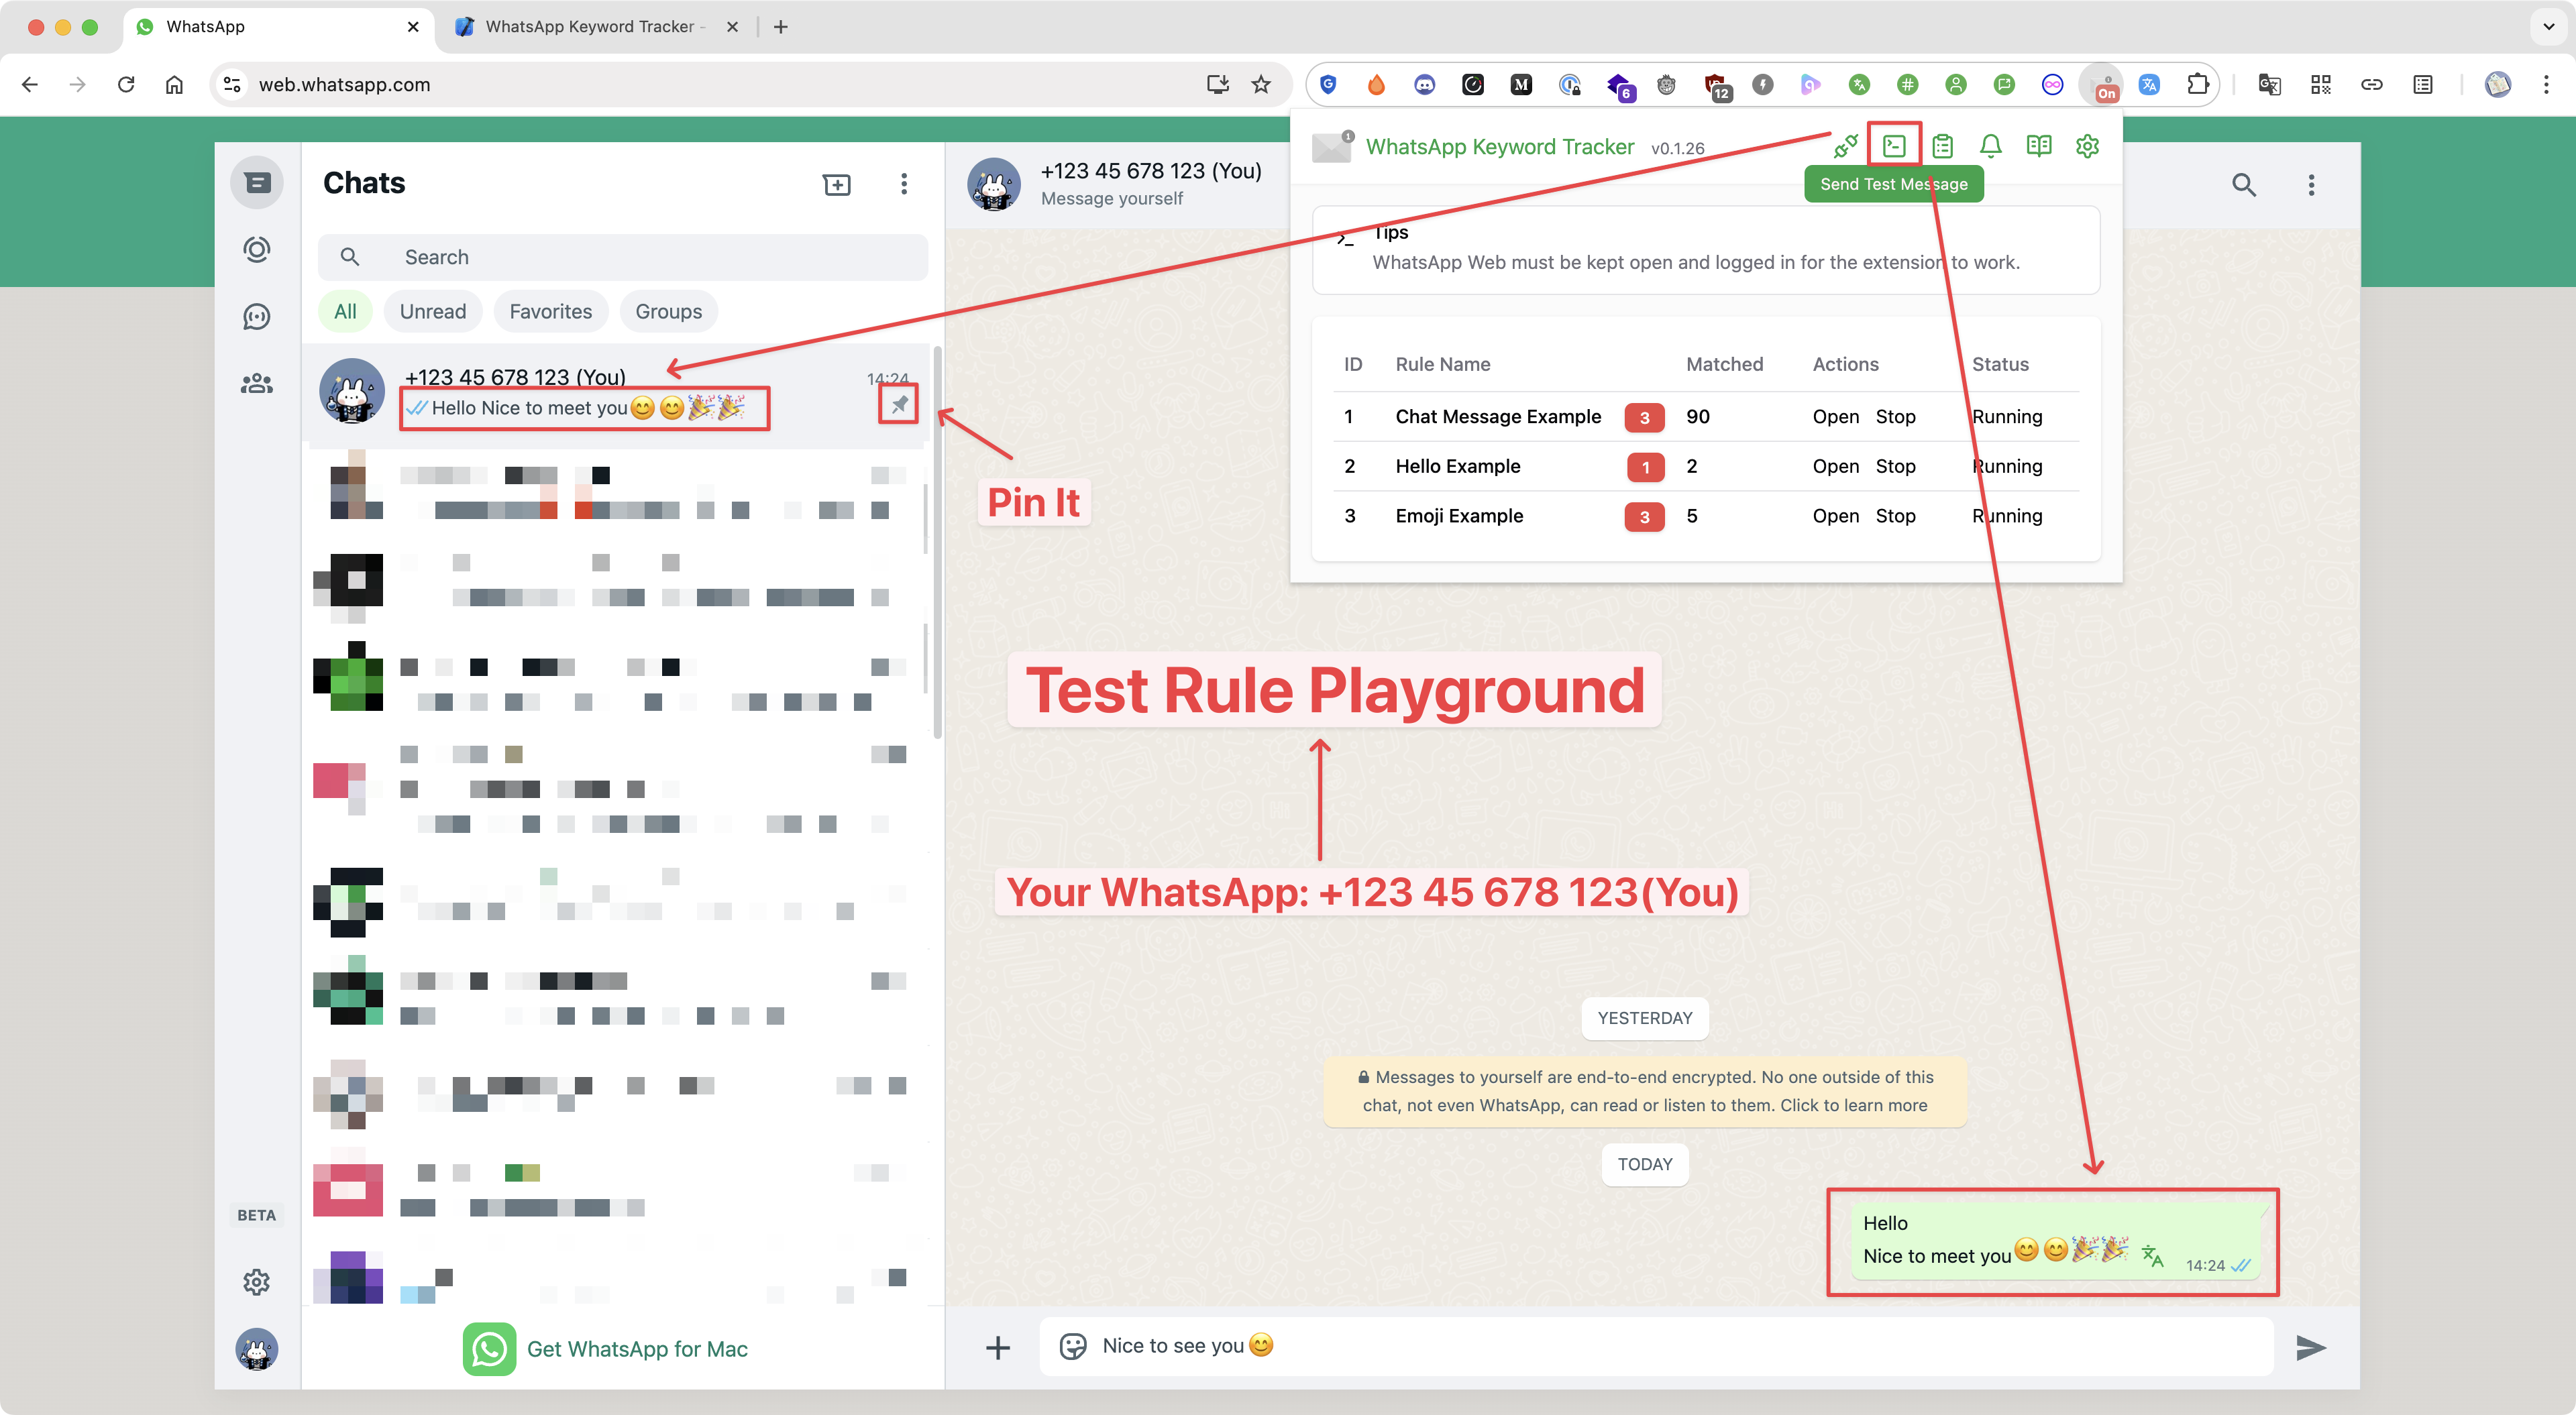Open the Communities icon in WhatsApp sidebar
Image resolution: width=2576 pixels, height=1415 pixels.
[x=257, y=384]
